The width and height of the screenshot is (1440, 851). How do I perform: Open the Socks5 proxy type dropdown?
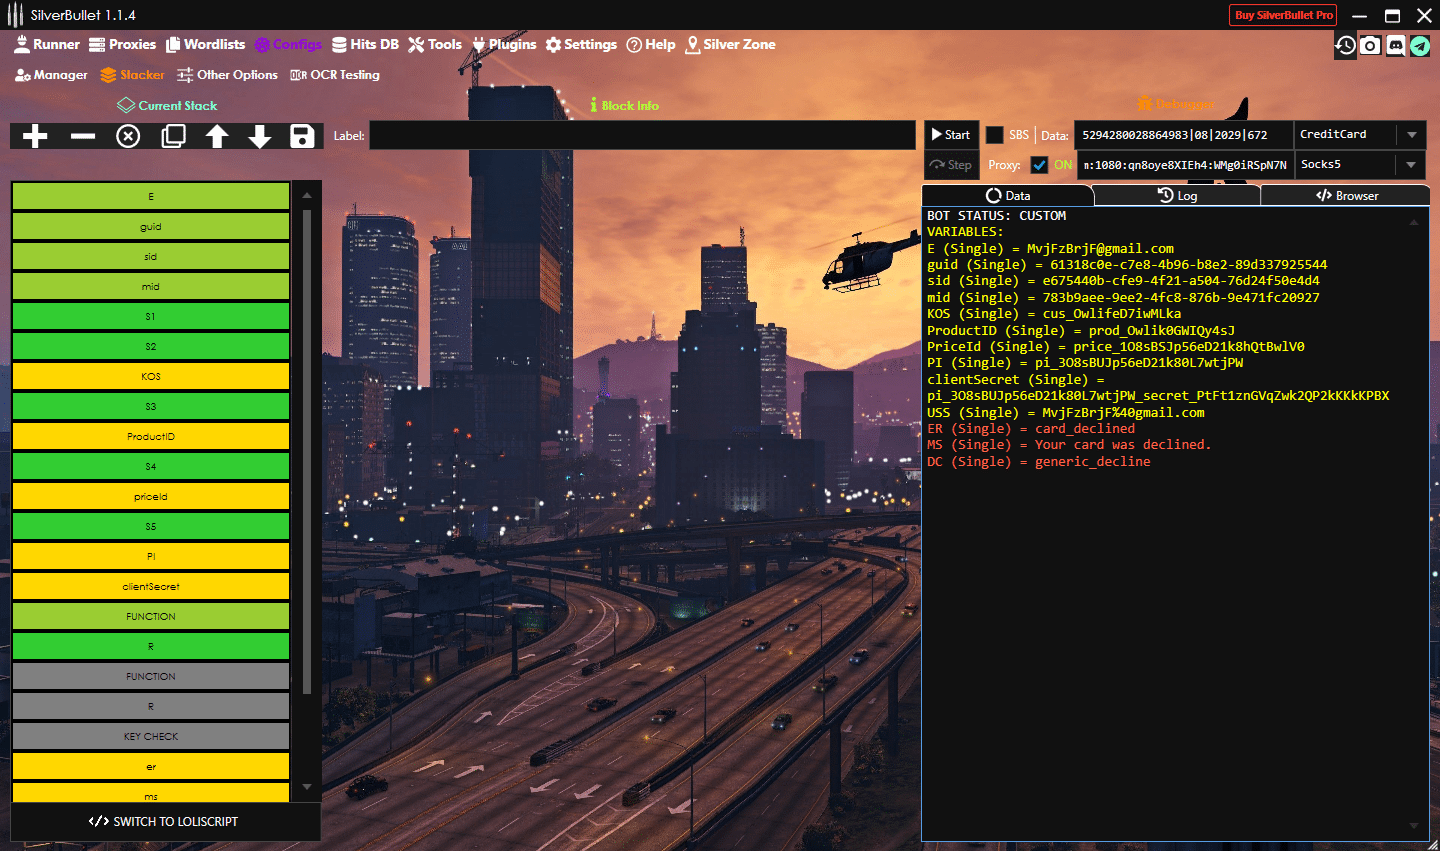click(x=1411, y=165)
